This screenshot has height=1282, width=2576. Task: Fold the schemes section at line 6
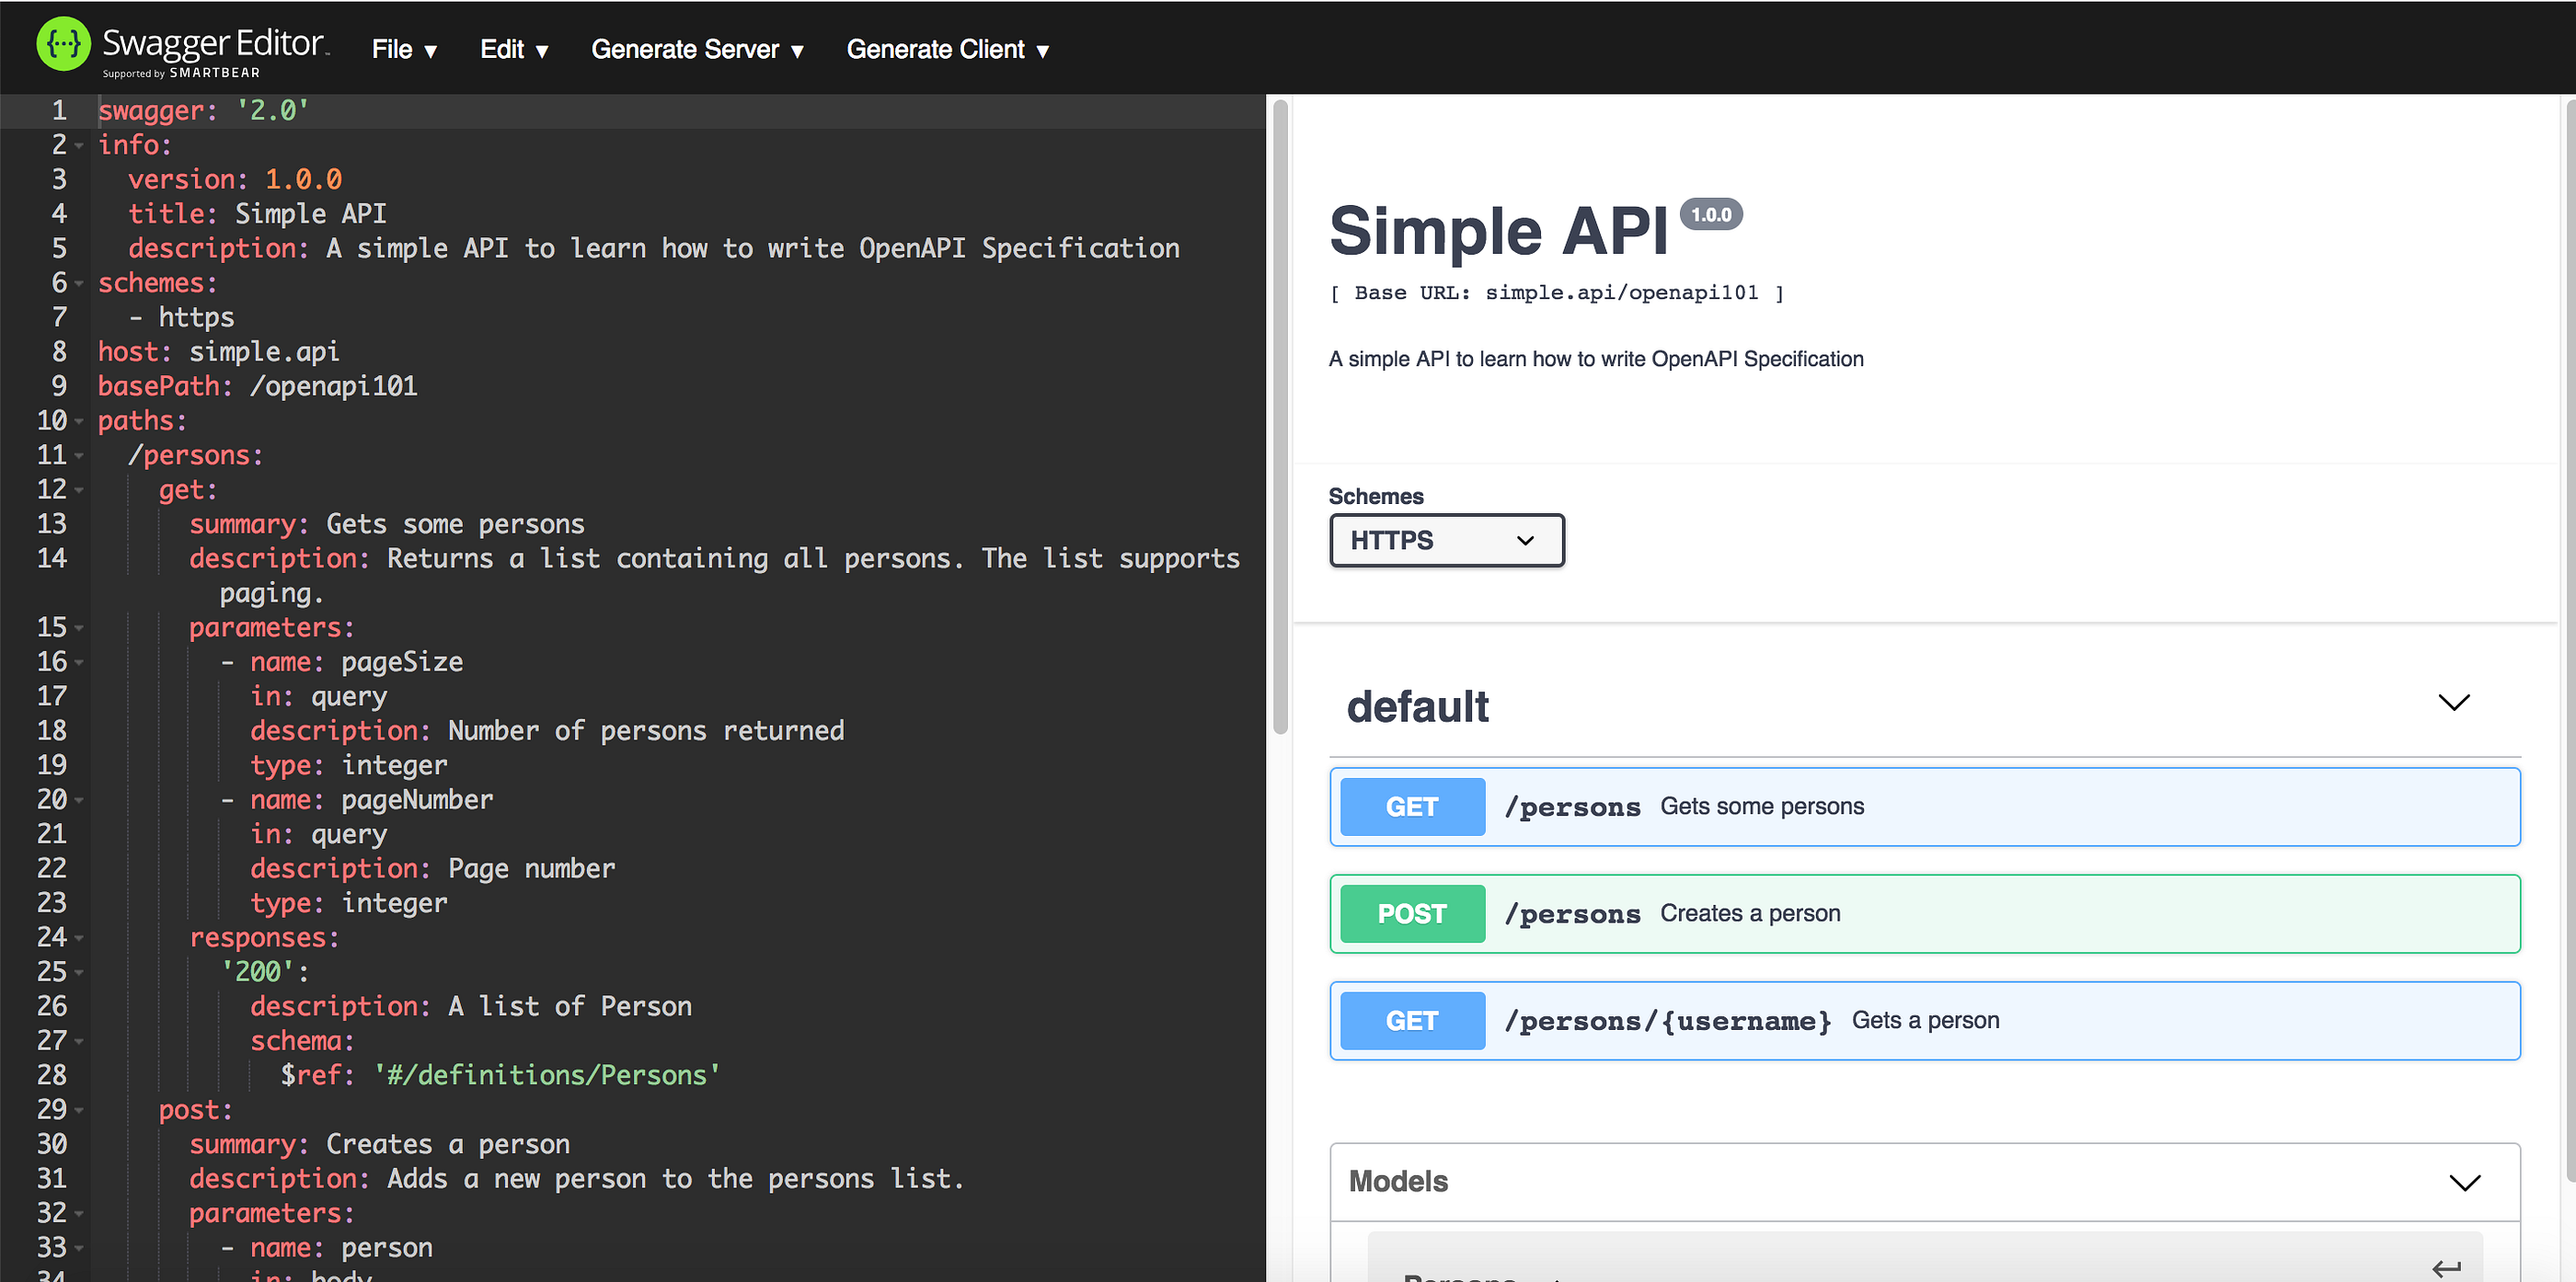click(x=77, y=284)
